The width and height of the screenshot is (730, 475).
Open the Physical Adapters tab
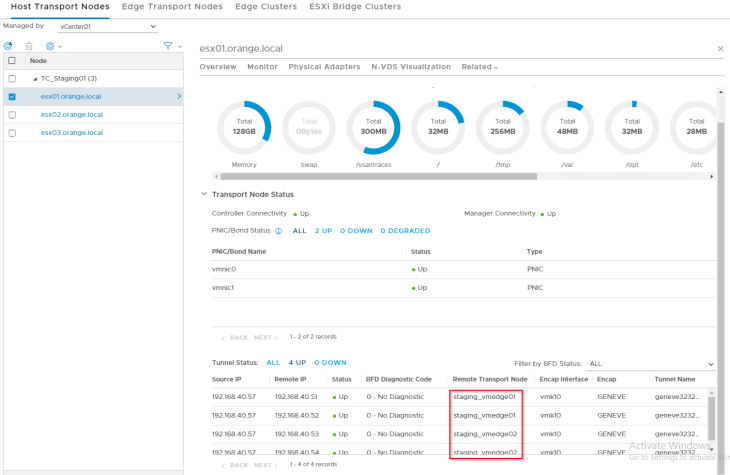[x=324, y=67]
